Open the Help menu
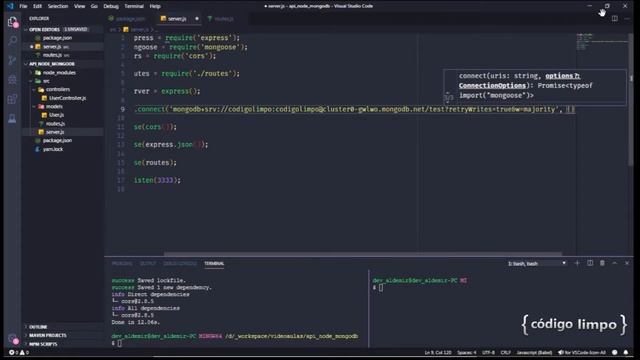The width and height of the screenshot is (640, 360). (x=155, y=6)
